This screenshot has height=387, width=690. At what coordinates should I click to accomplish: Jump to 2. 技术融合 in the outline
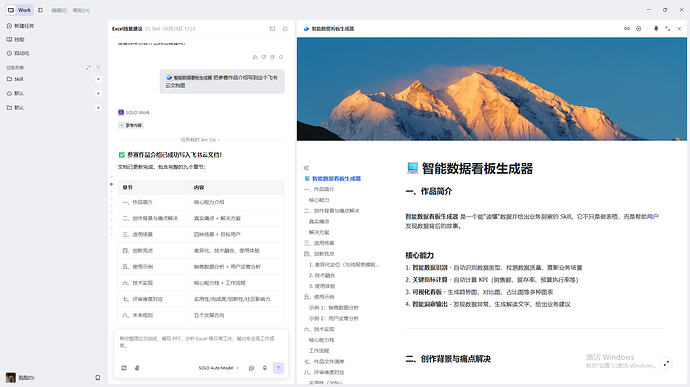(x=322, y=275)
